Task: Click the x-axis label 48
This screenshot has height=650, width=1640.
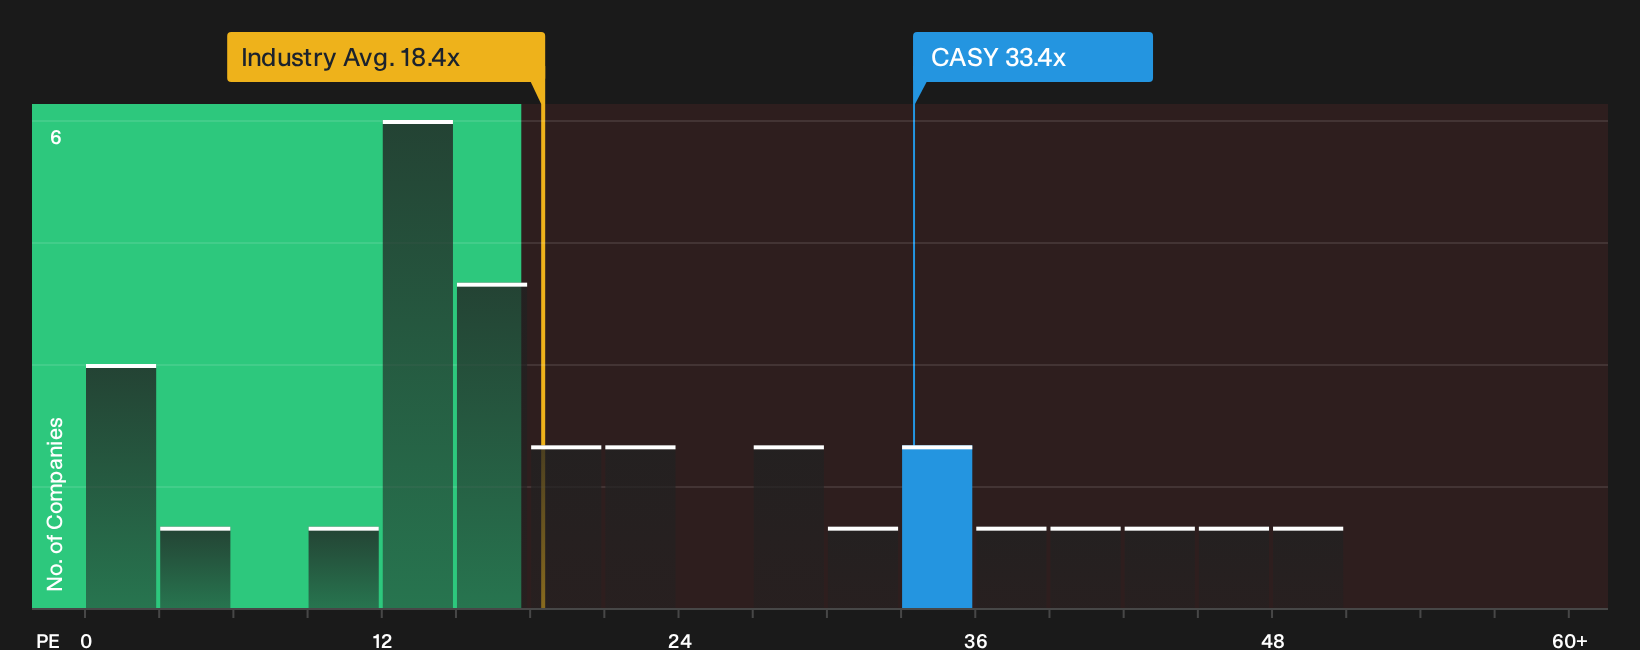Action: click(1273, 640)
